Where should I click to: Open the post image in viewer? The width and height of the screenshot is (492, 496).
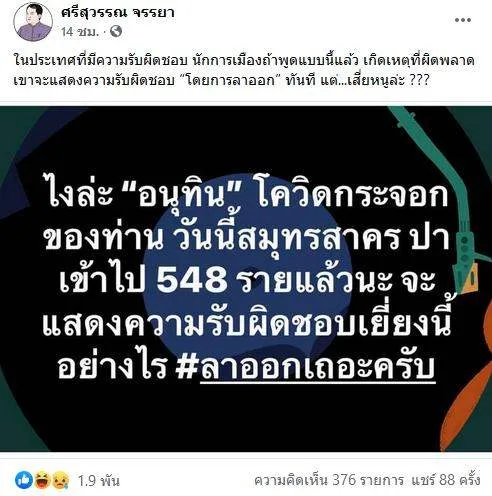coord(246,279)
